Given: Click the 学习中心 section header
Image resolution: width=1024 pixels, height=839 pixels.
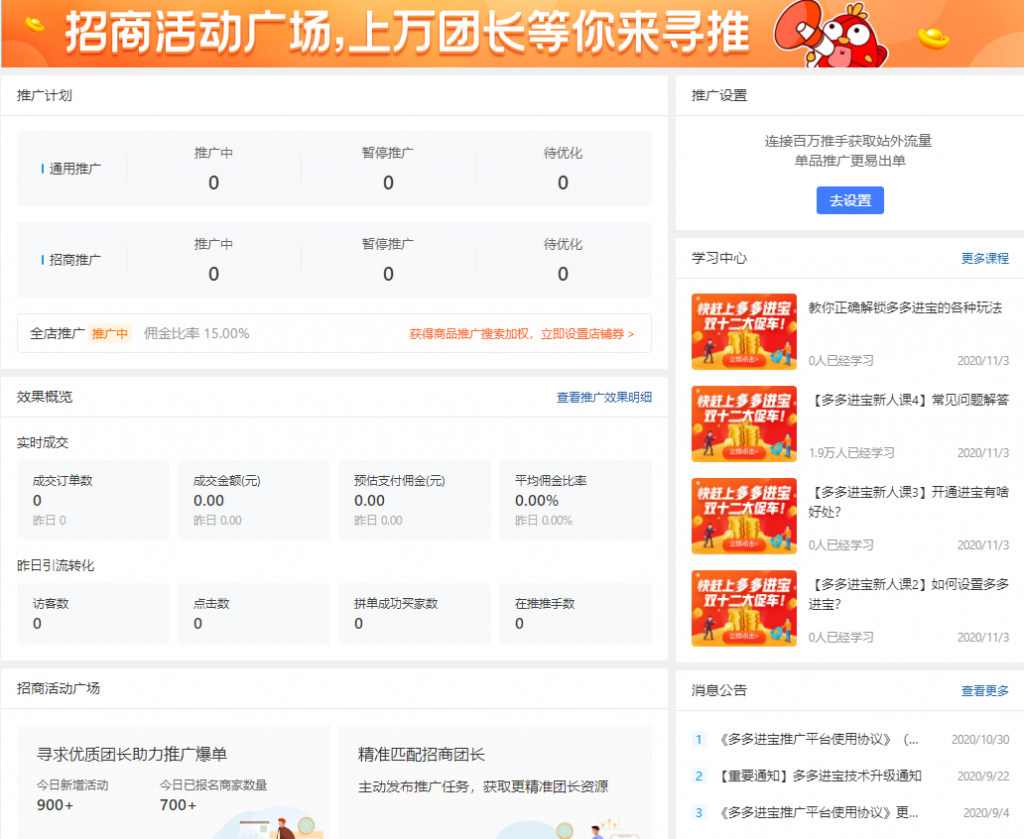Looking at the screenshot, I should (719, 259).
